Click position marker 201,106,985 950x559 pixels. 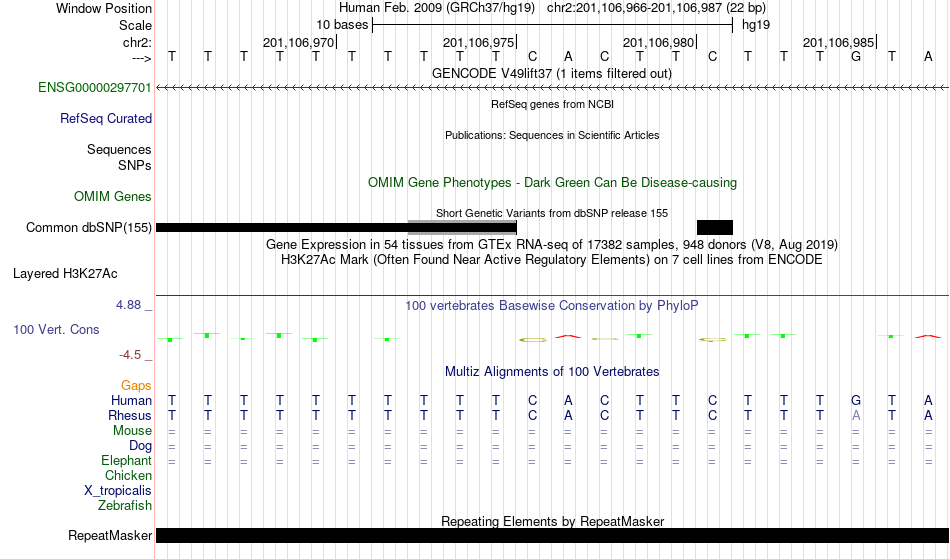pyautogui.click(x=839, y=42)
